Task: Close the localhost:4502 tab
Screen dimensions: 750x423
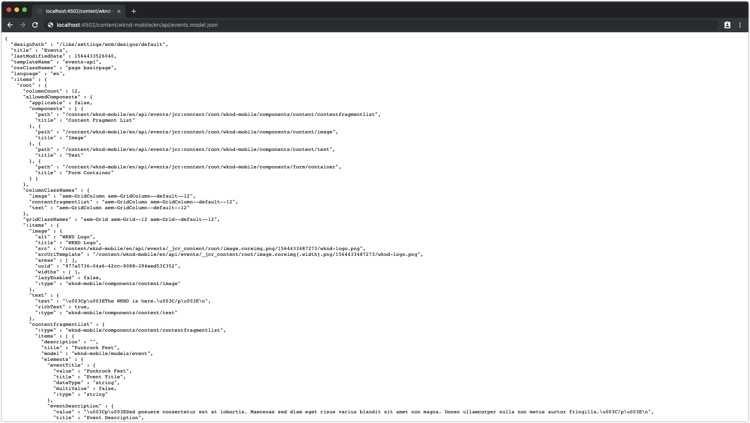Action: click(x=119, y=11)
